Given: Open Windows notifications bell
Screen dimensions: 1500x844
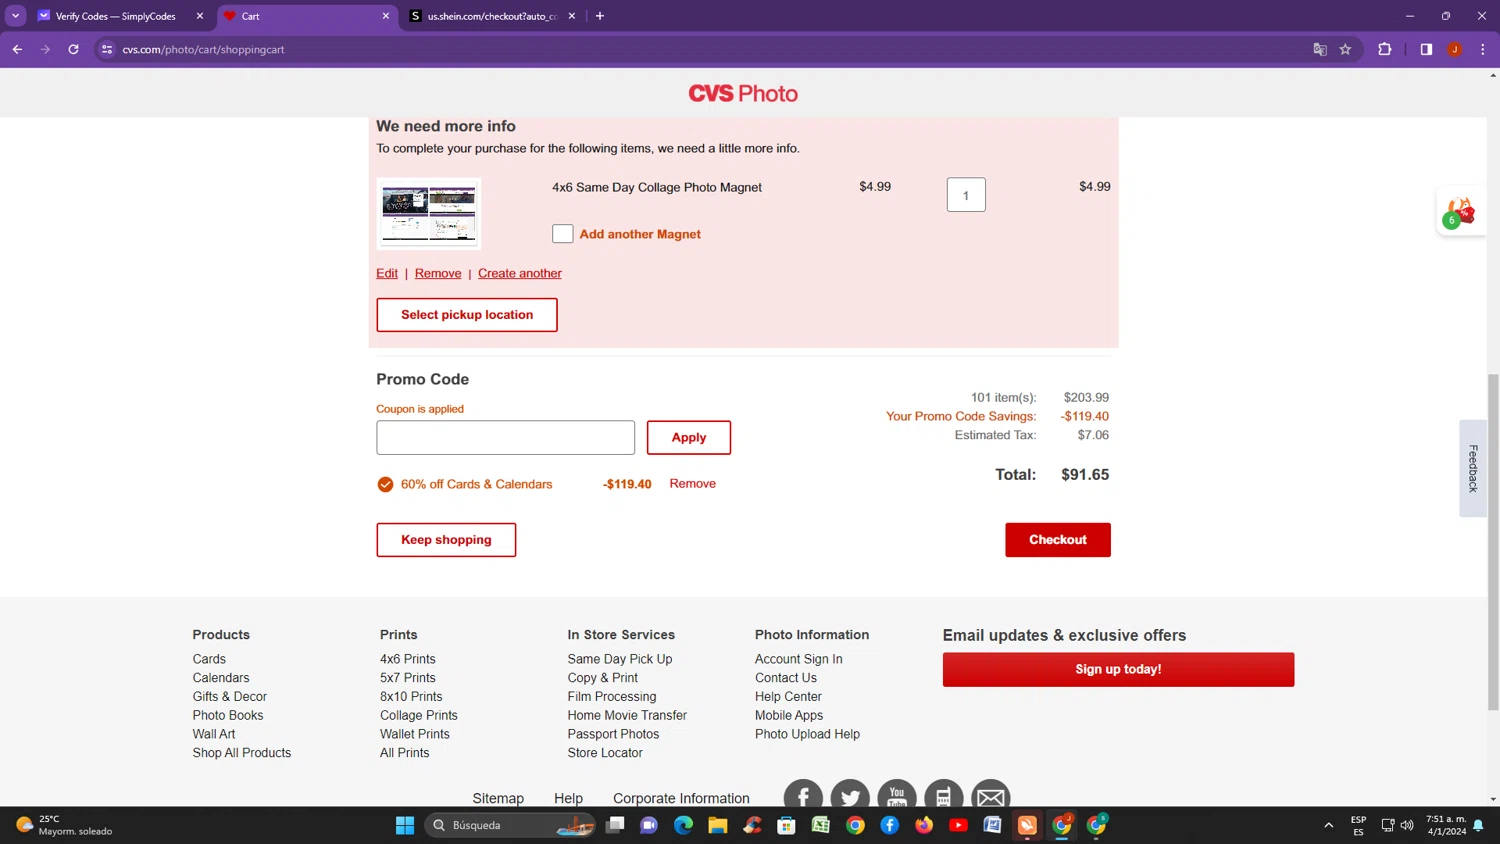Looking at the screenshot, I should point(1478,825).
